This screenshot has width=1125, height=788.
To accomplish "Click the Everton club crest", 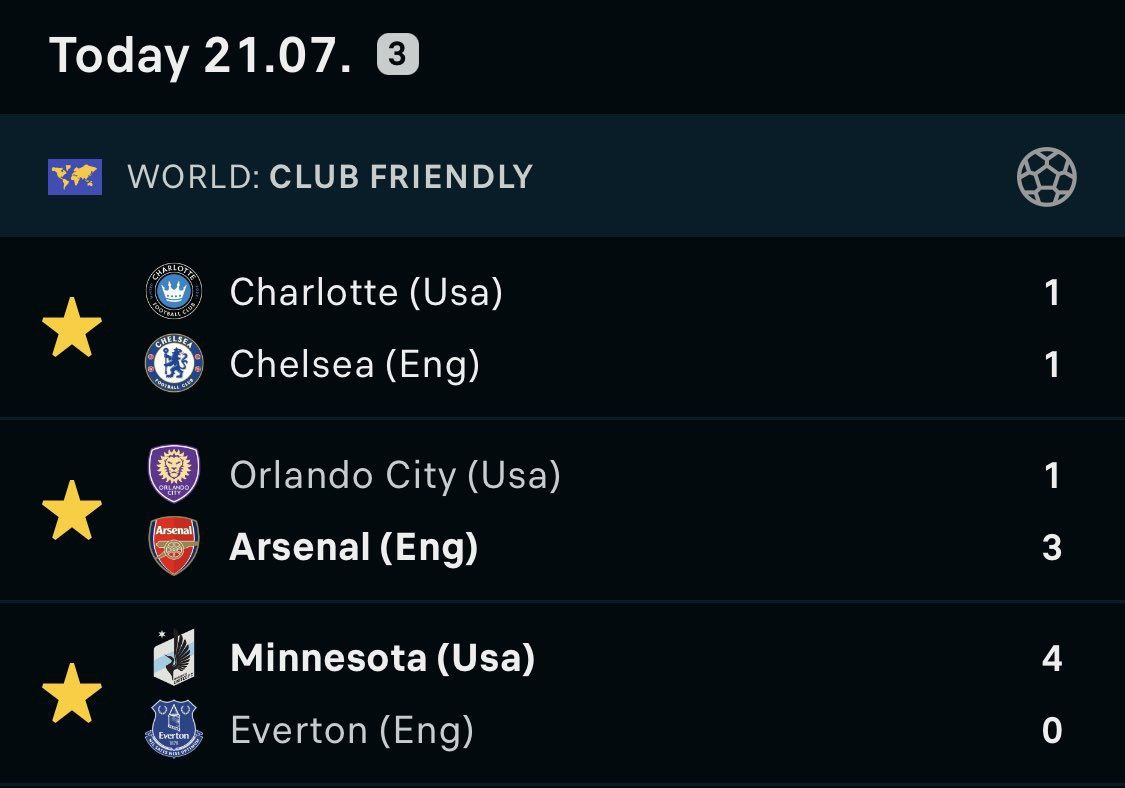I will 174,729.
